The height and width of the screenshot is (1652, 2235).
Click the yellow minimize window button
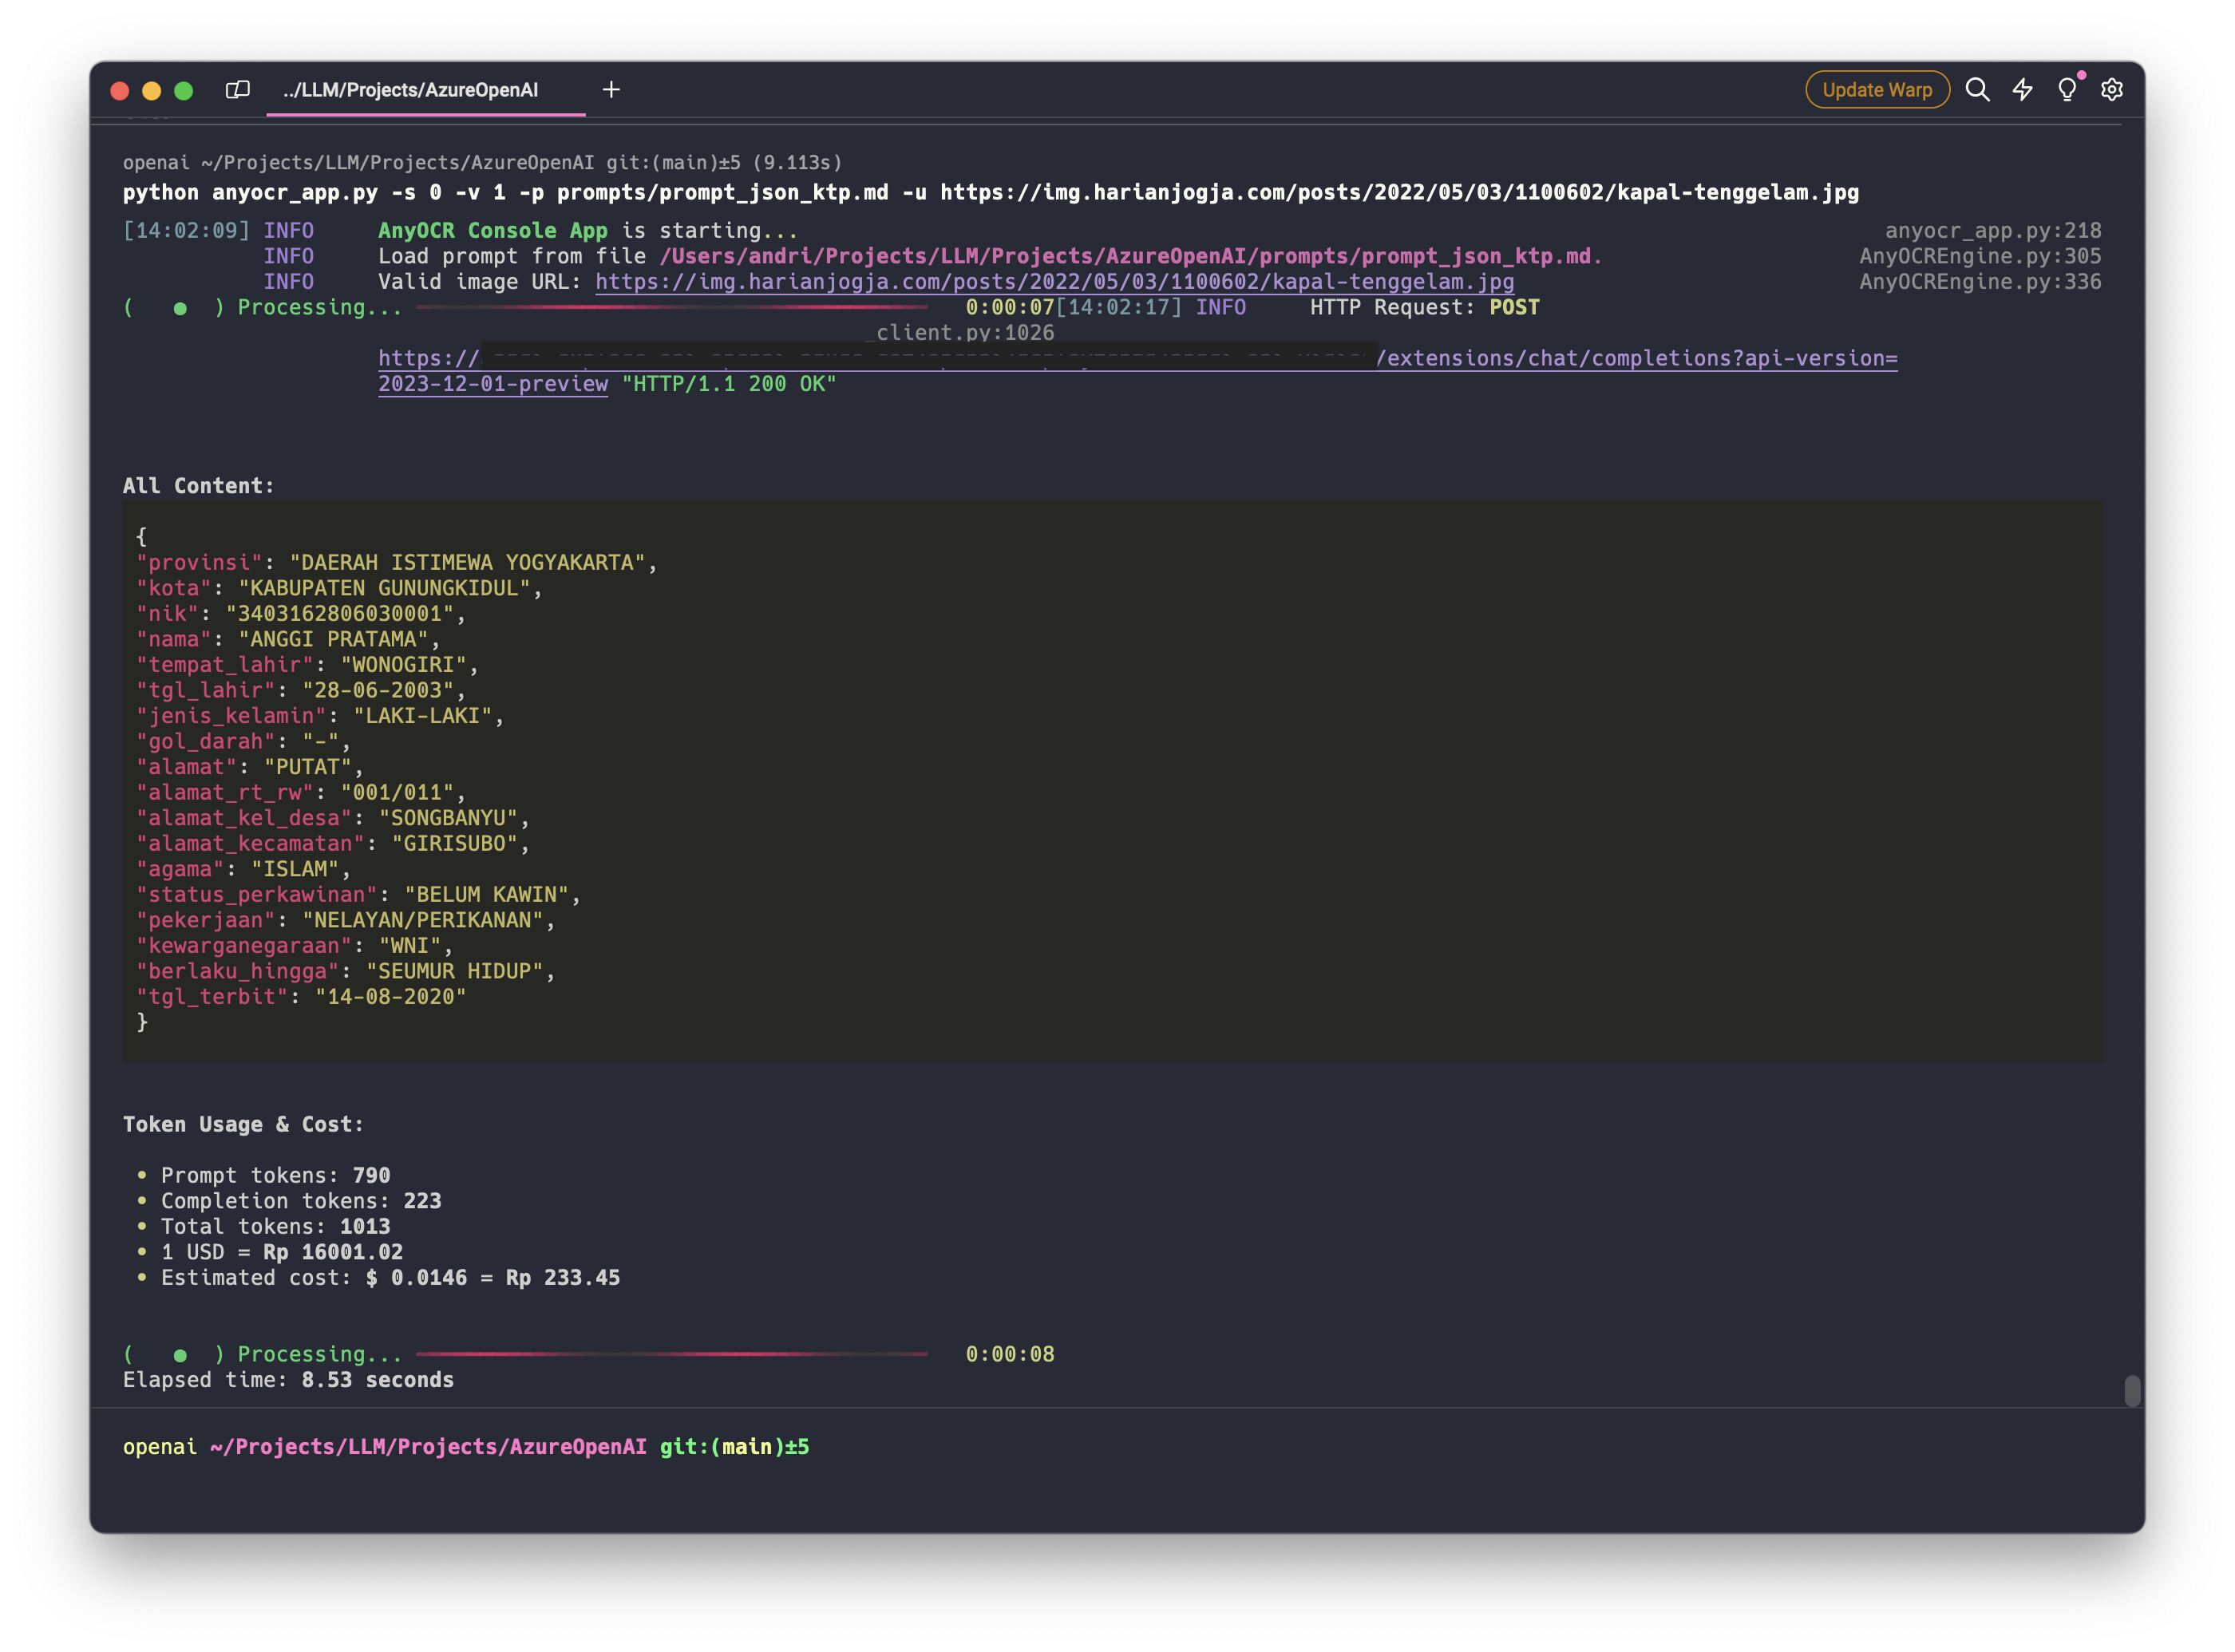(152, 91)
